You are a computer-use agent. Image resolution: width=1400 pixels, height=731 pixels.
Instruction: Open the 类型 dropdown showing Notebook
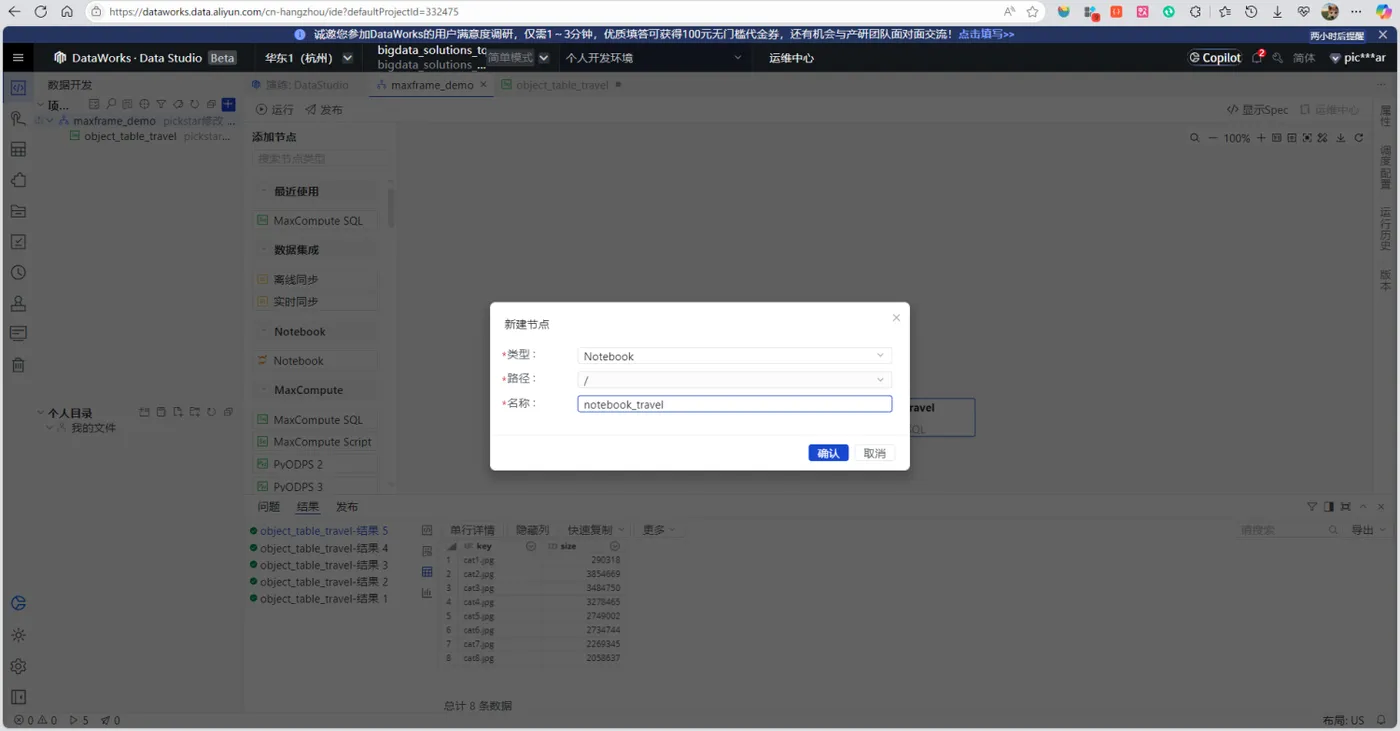[734, 356]
